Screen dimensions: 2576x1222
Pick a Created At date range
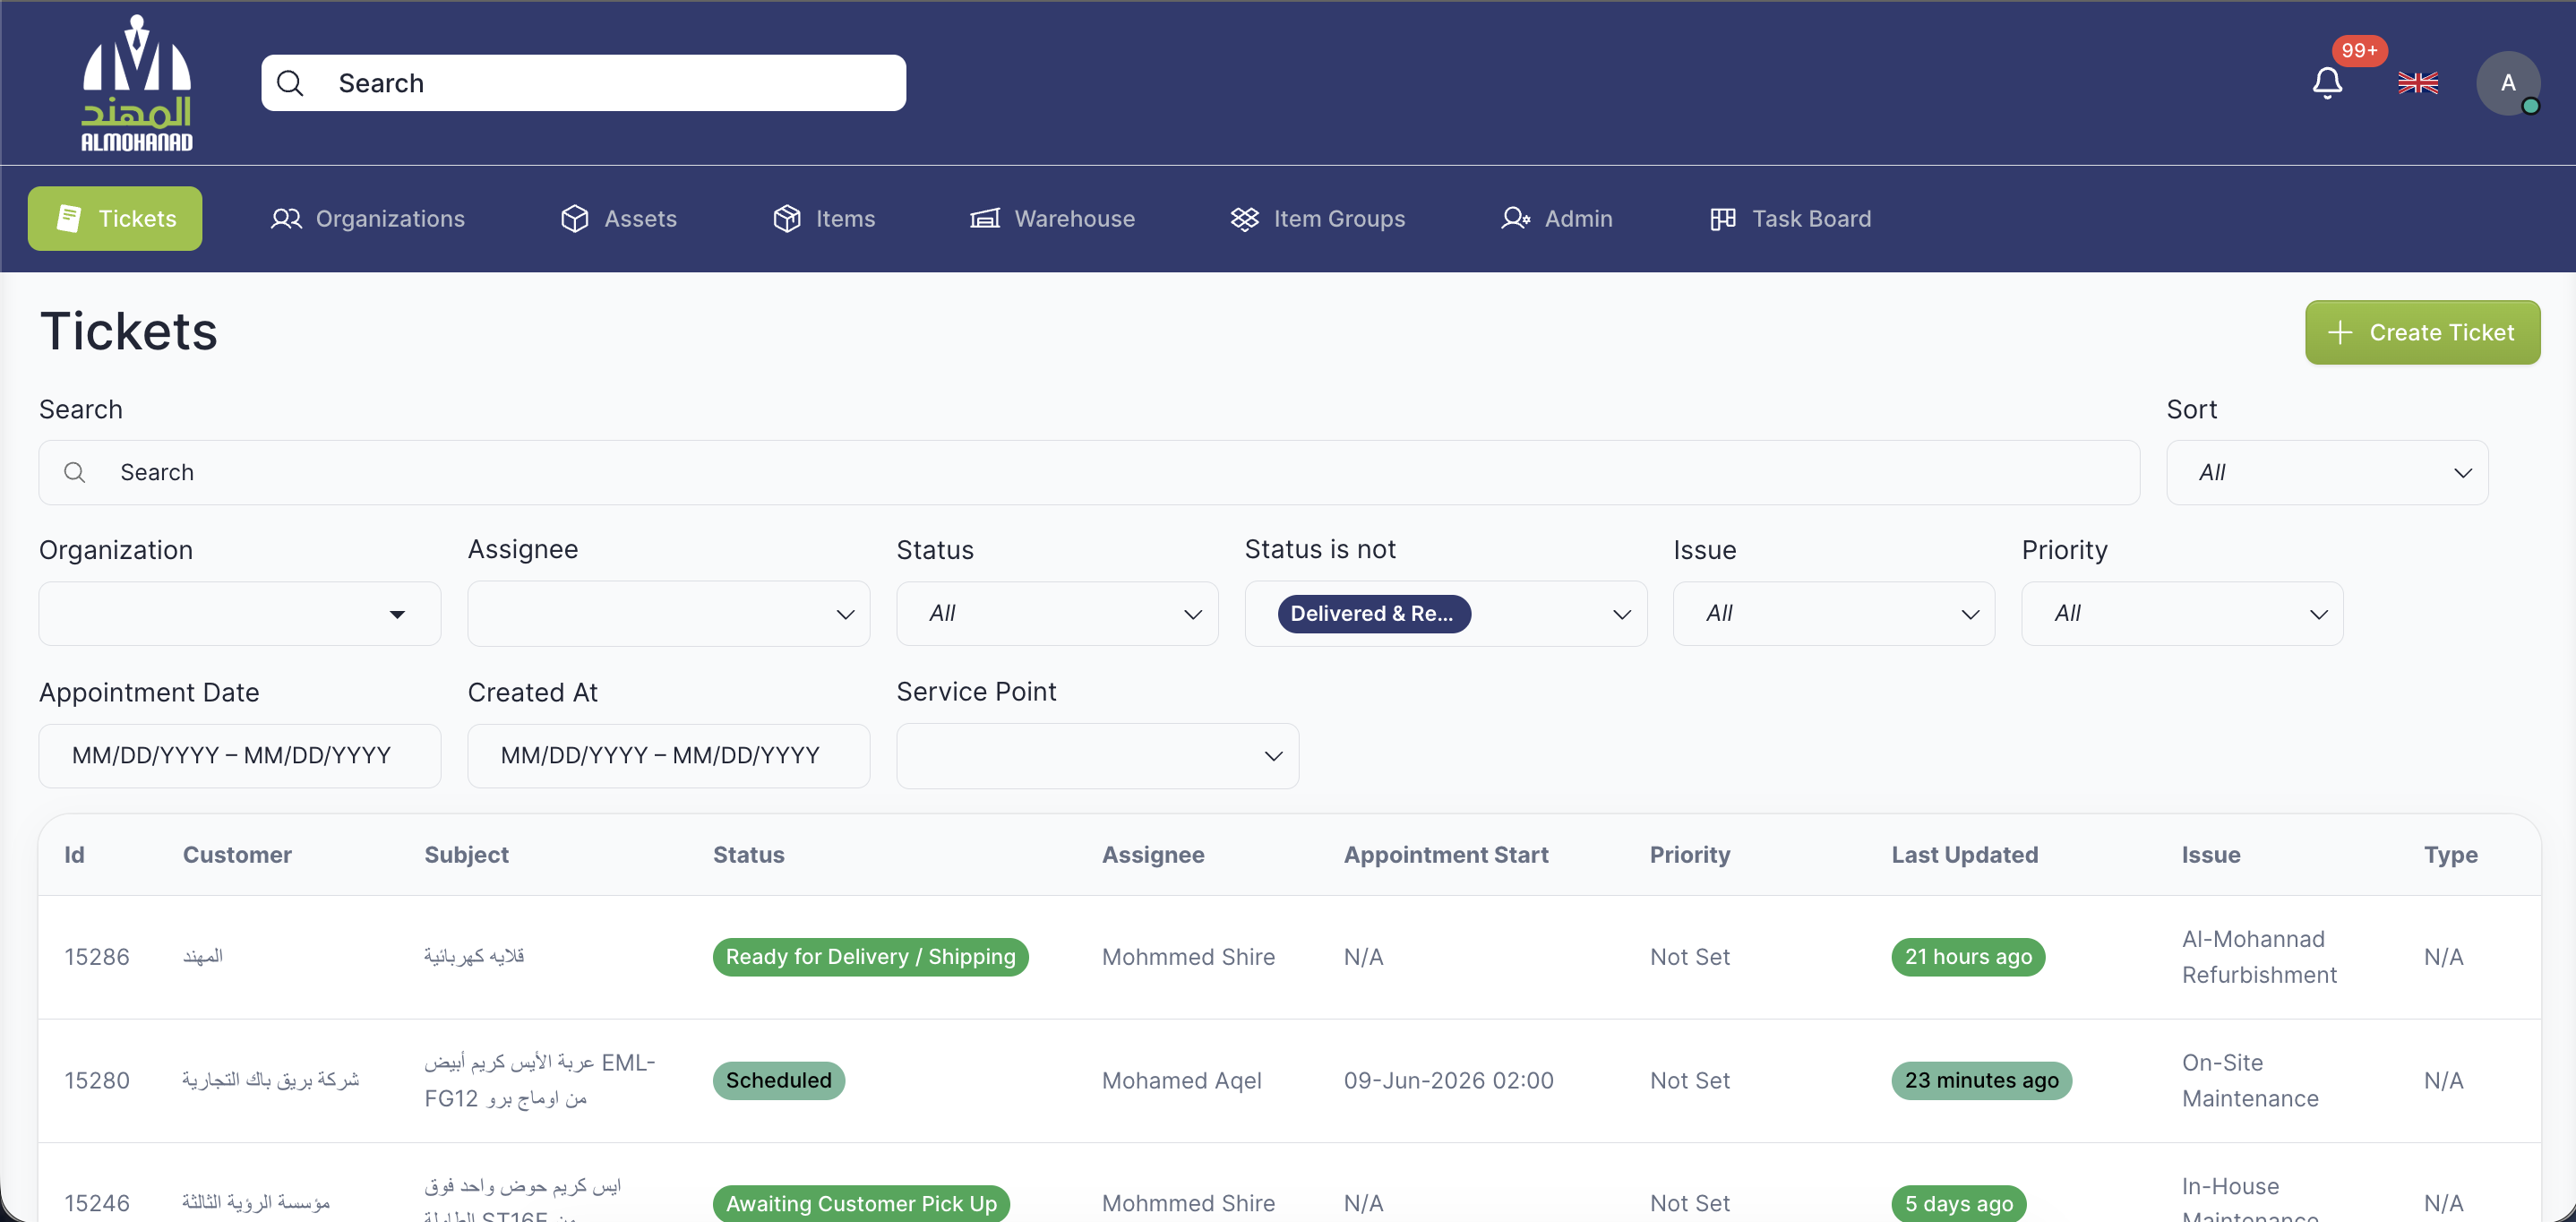pyautogui.click(x=668, y=756)
